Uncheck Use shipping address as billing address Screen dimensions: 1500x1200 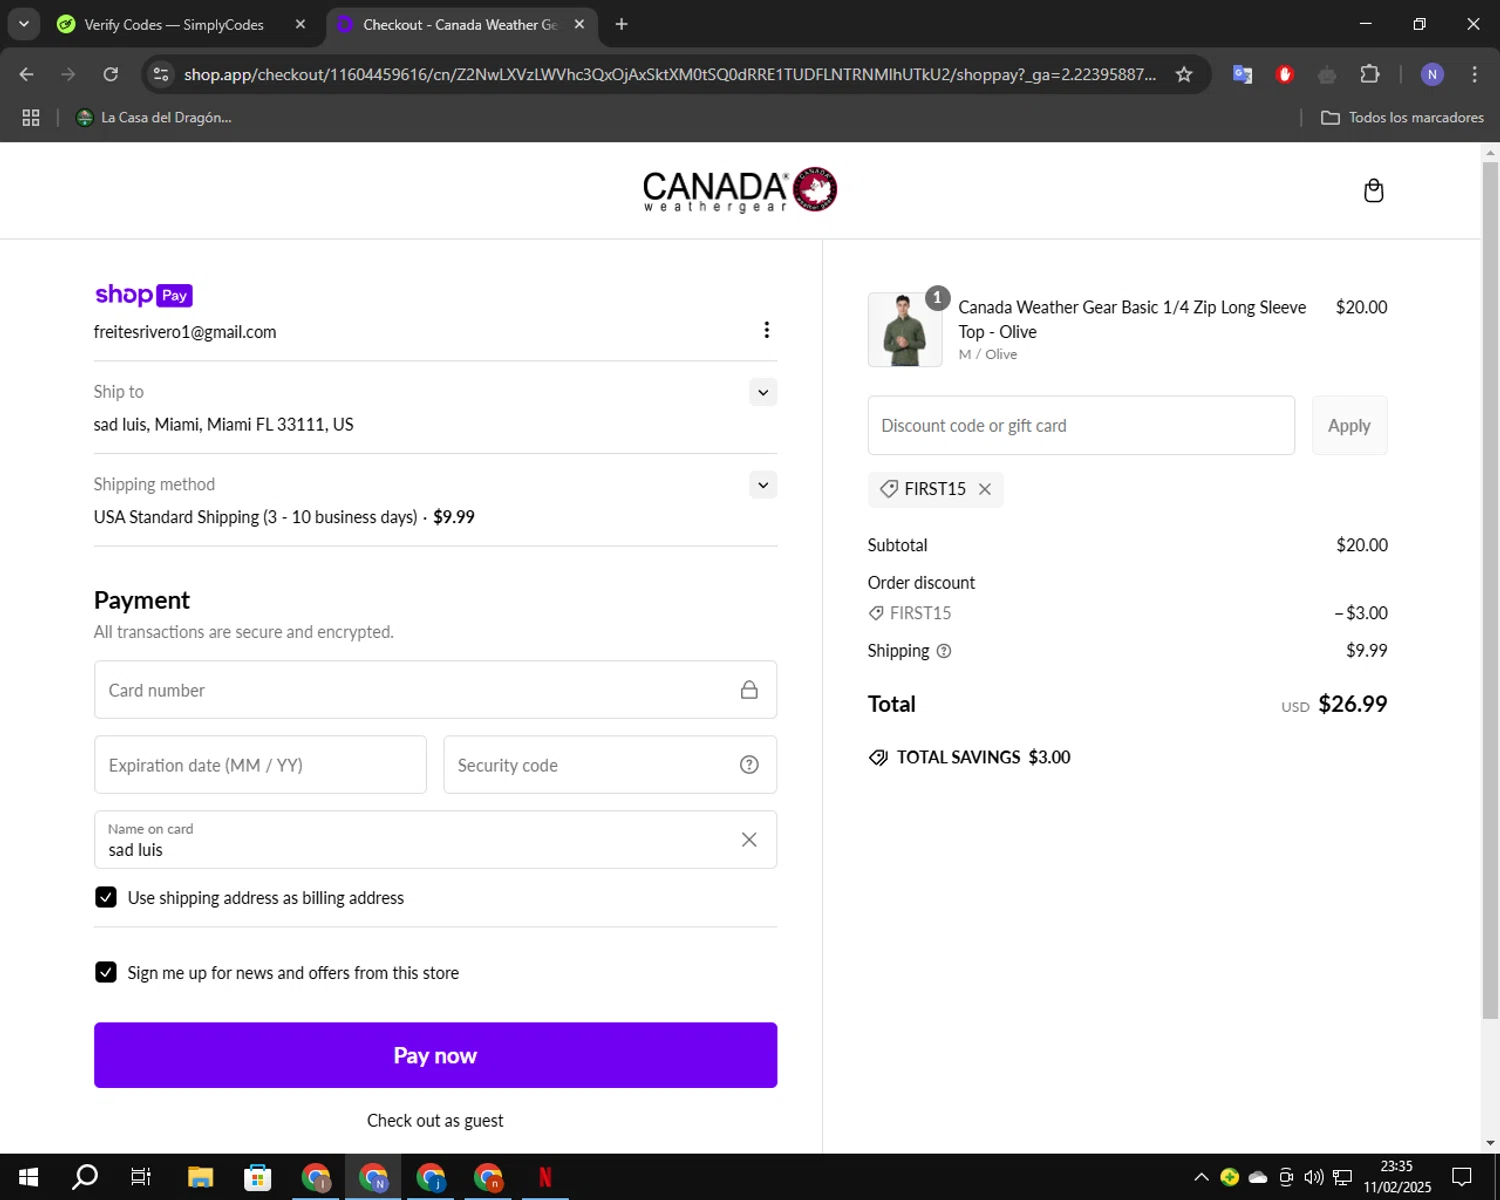tap(106, 897)
